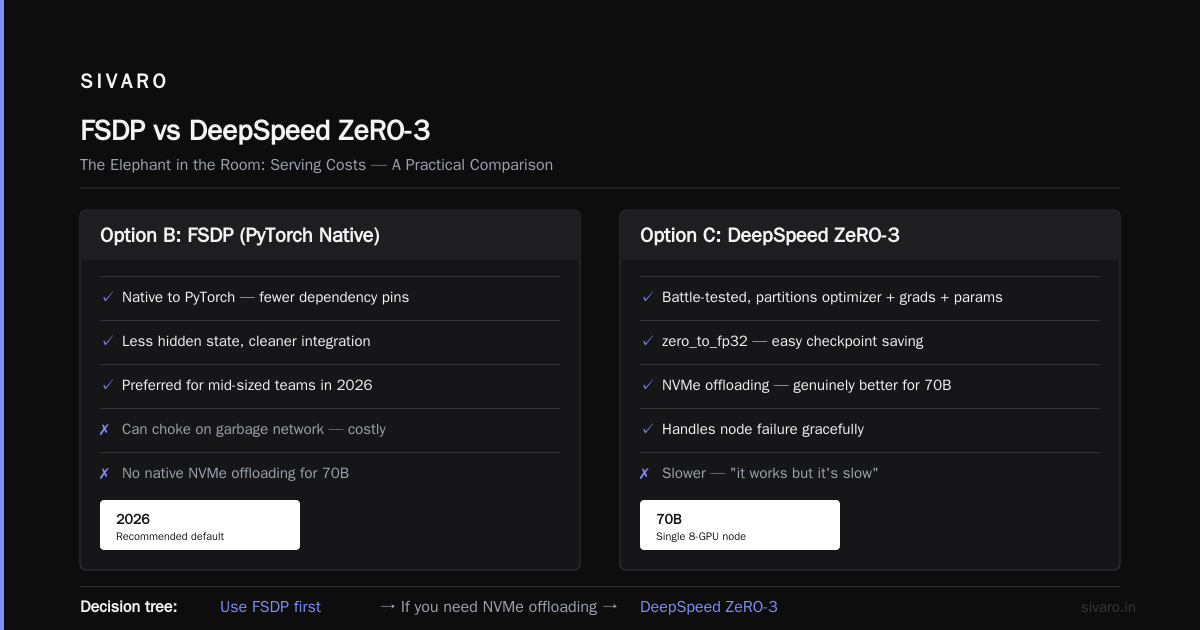Click the subtitle 'The Elephant in the Room' line

[316, 165]
